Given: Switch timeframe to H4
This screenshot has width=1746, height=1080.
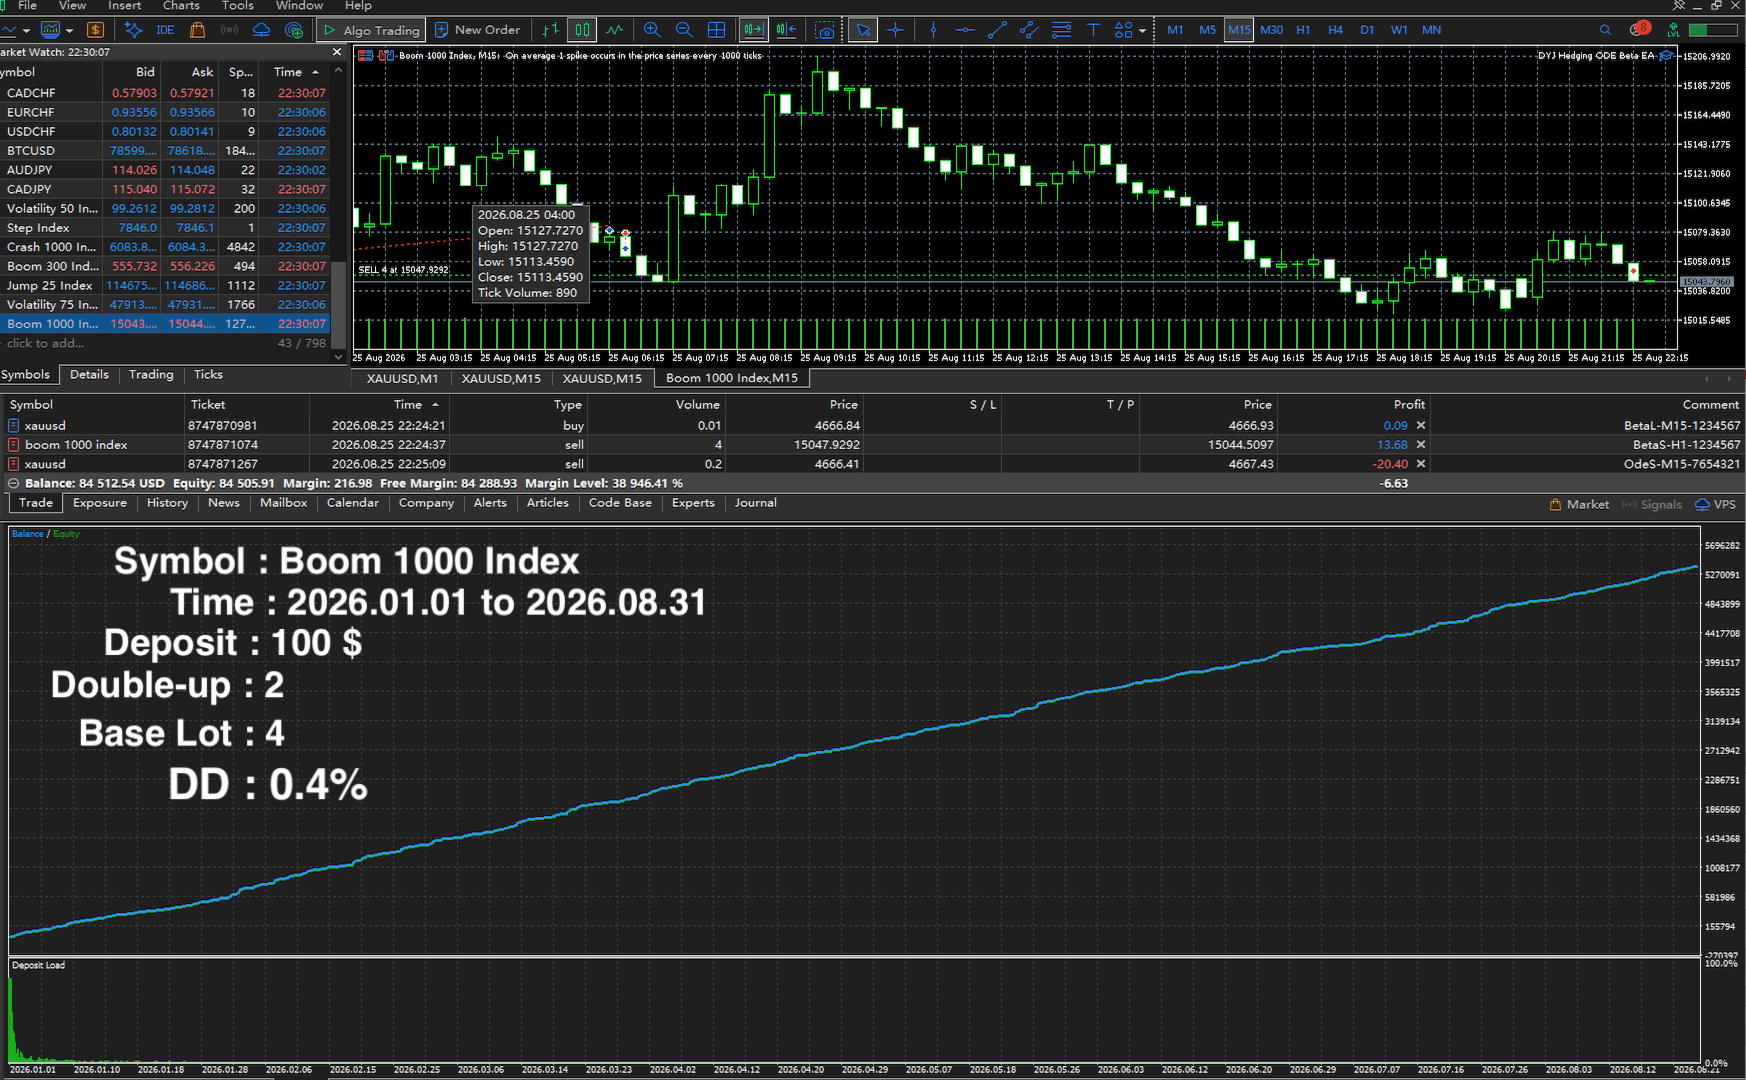Looking at the screenshot, I should point(1335,30).
